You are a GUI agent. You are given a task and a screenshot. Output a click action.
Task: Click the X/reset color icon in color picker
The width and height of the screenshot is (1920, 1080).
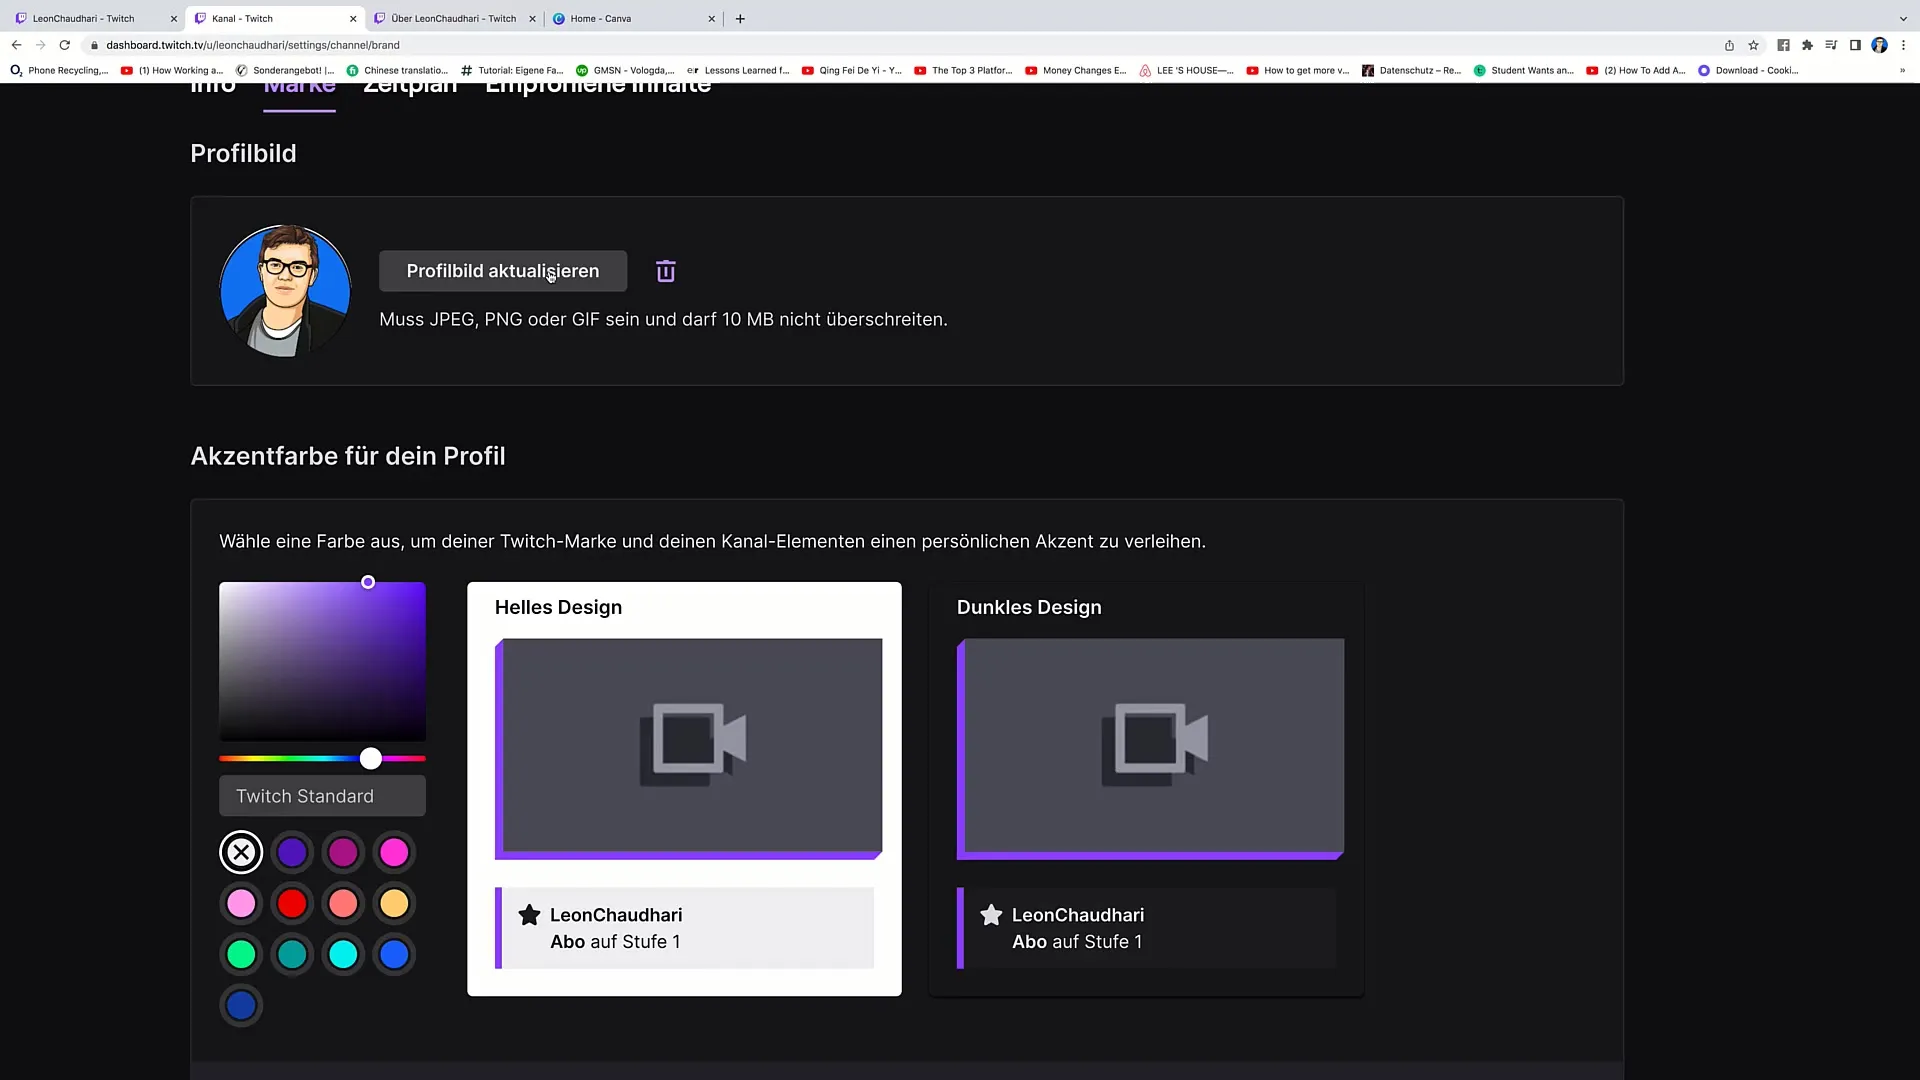(x=240, y=851)
